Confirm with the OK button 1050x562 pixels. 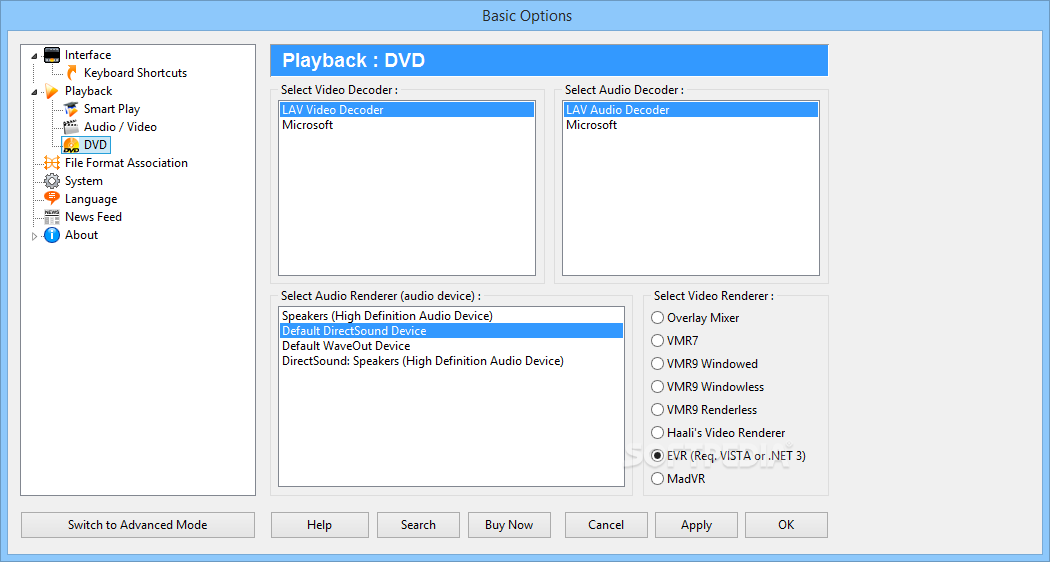coord(786,525)
